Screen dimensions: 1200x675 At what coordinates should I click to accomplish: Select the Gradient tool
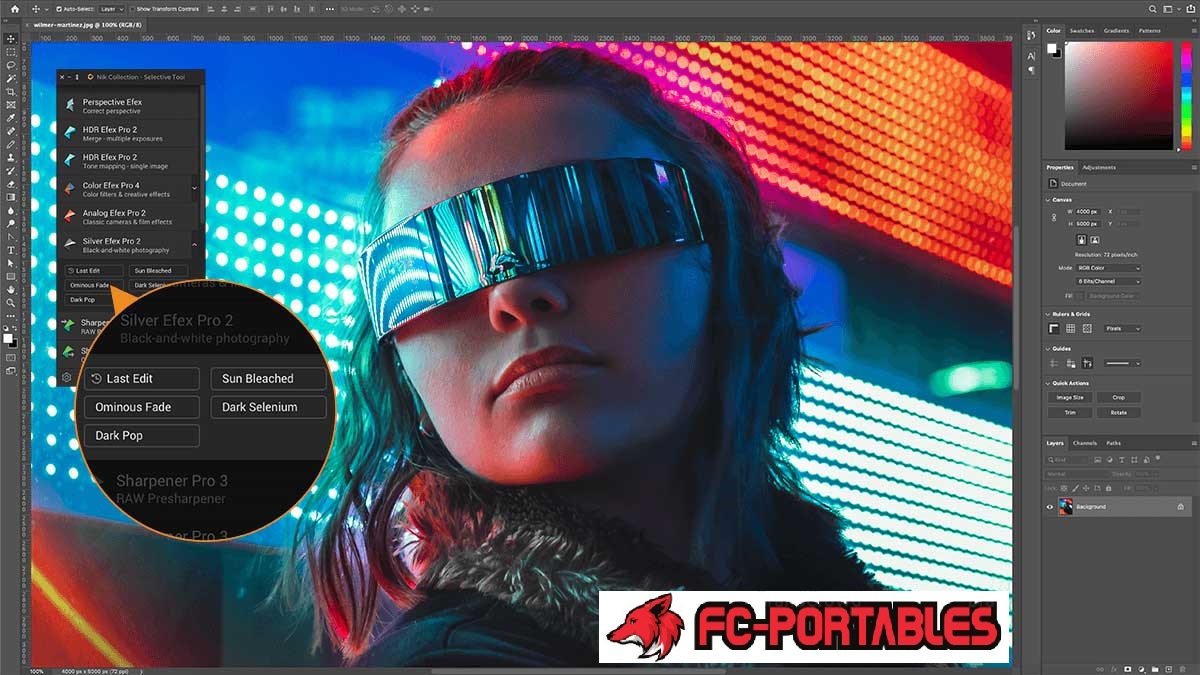tap(12, 197)
